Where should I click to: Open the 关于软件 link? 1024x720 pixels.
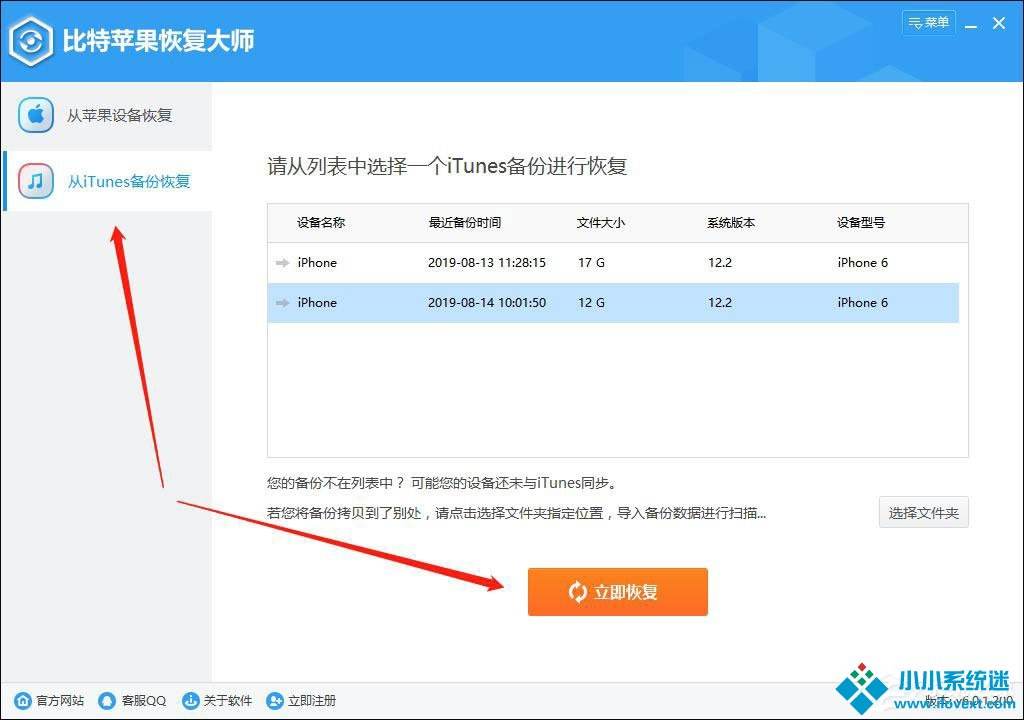coord(227,700)
